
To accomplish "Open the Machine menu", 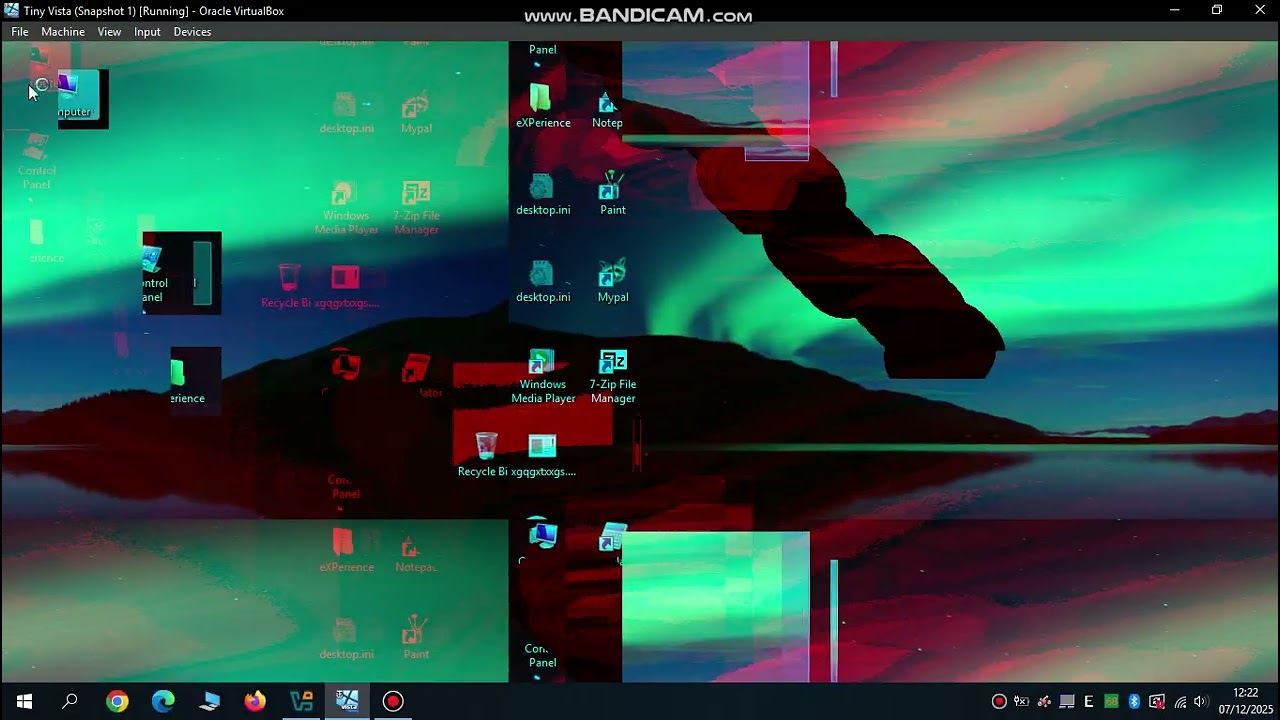I will tap(63, 32).
